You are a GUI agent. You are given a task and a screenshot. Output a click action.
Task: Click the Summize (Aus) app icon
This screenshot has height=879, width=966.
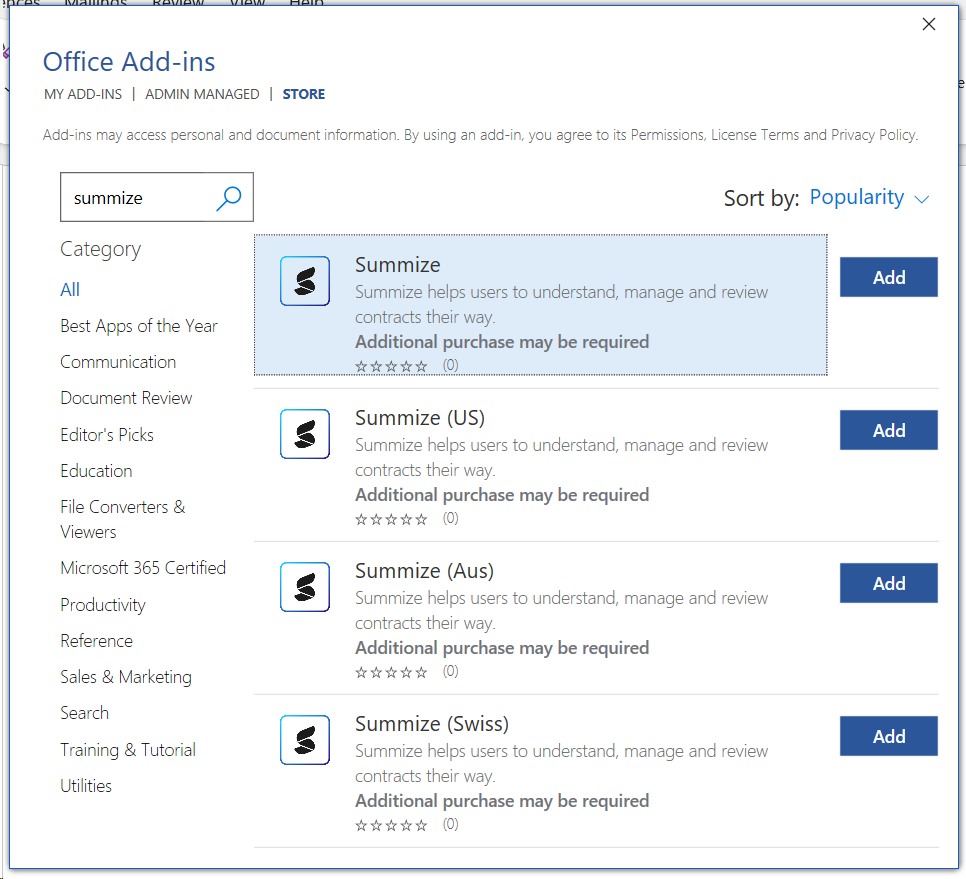pos(304,587)
